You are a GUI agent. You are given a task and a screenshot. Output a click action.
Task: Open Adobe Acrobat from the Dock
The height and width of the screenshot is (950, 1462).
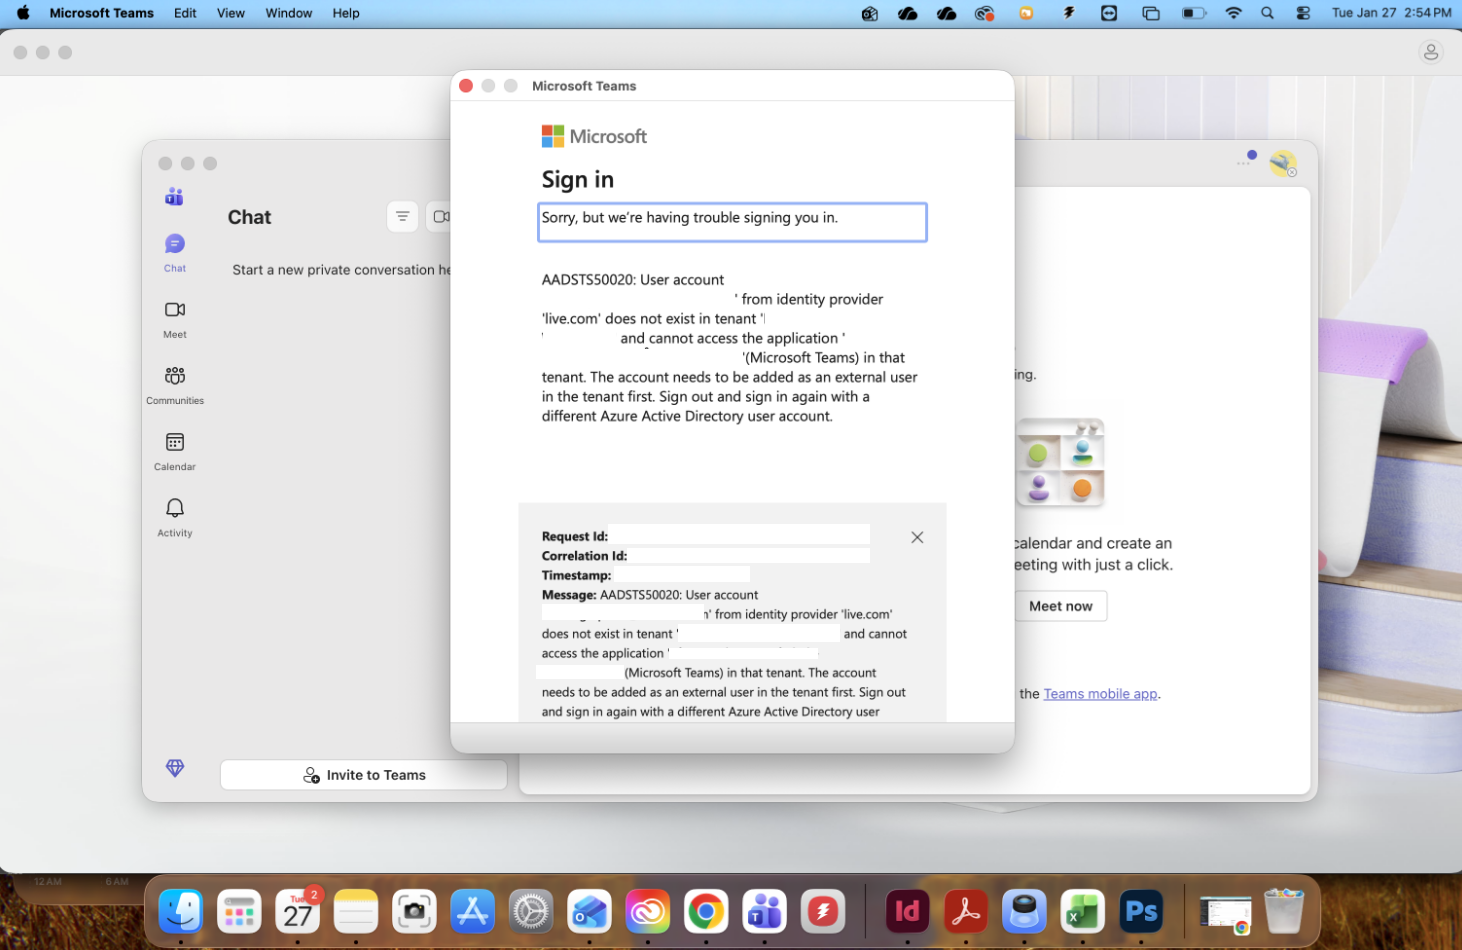(x=966, y=911)
